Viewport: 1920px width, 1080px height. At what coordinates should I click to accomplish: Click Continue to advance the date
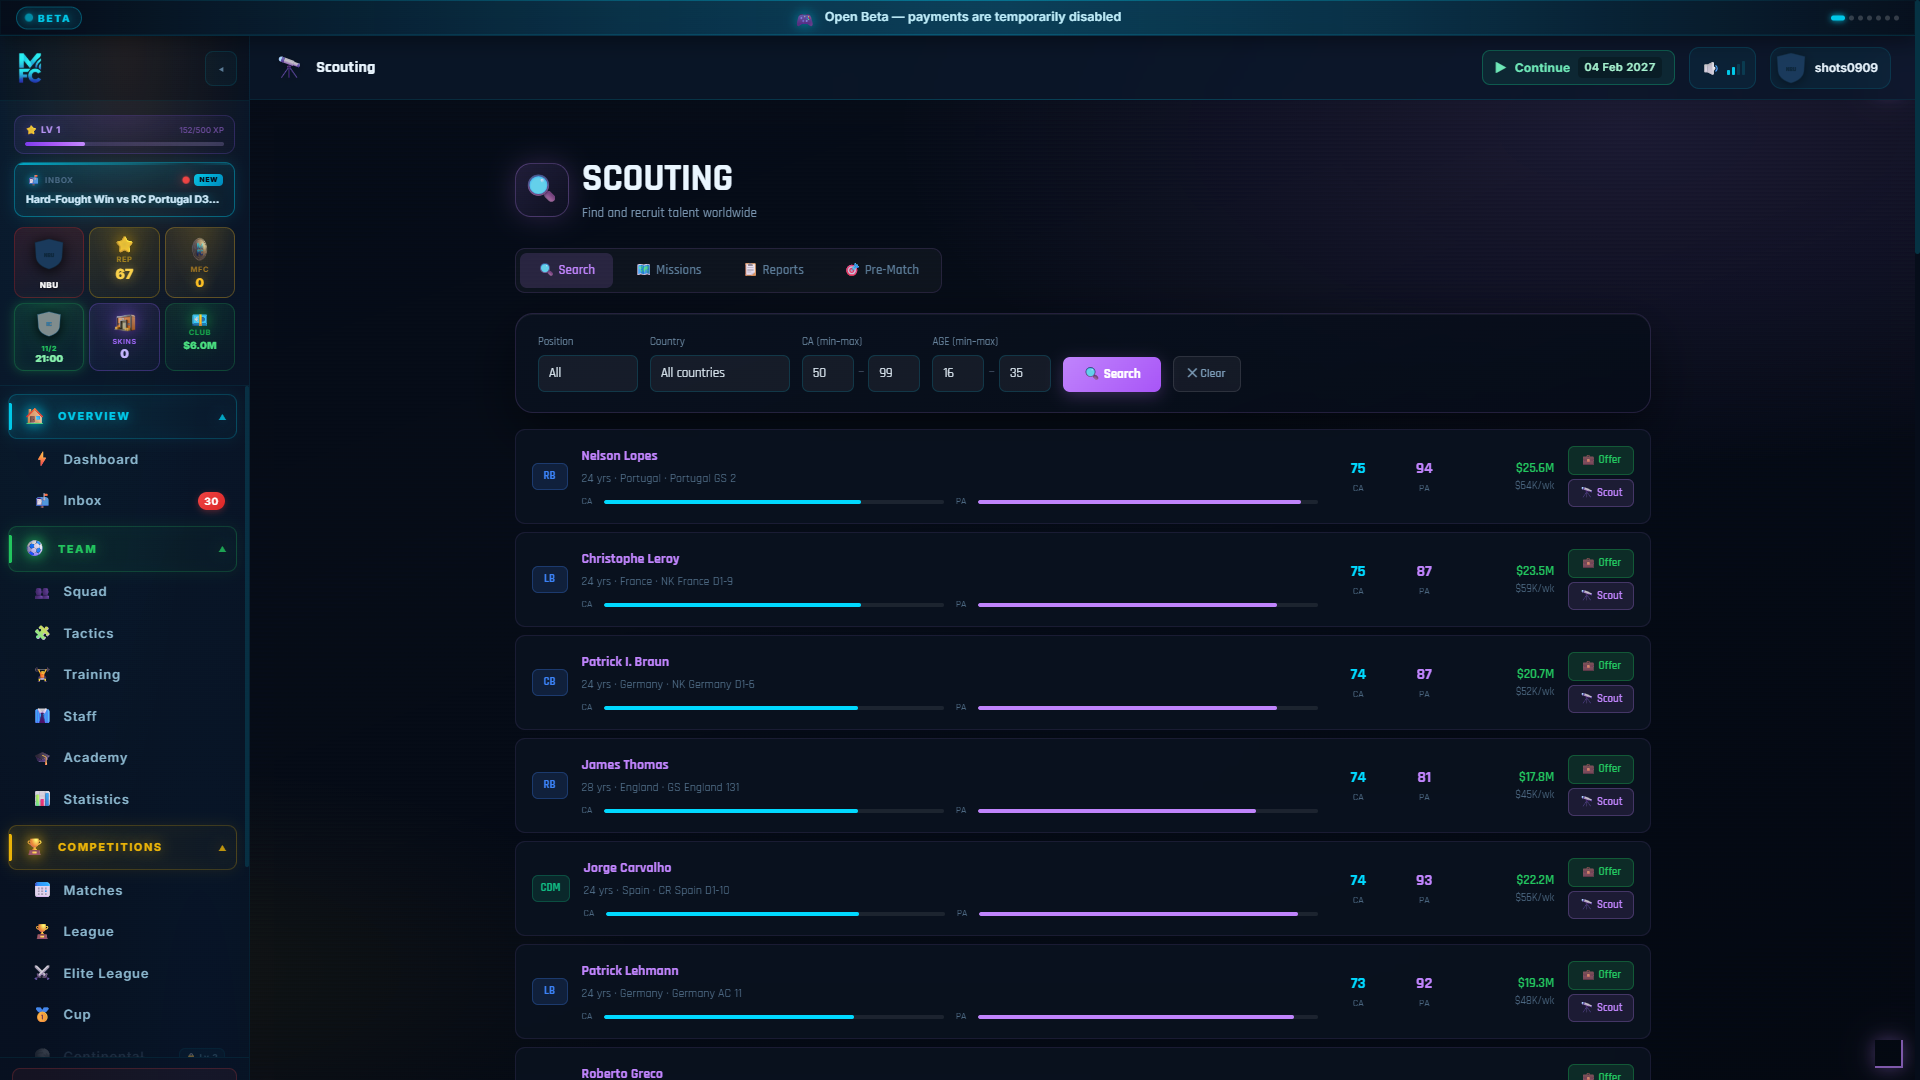point(1578,68)
